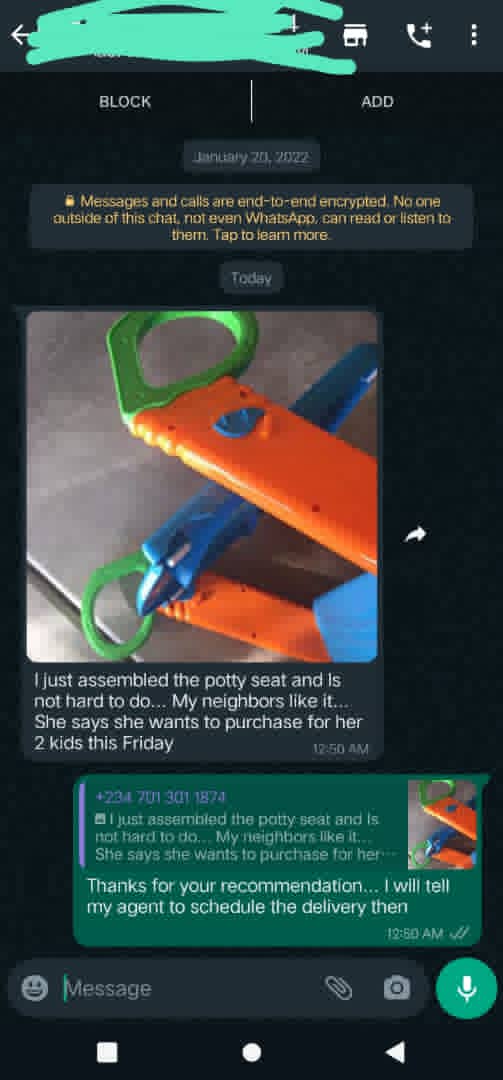Start a call with the phone icon
503x1080 pixels.
(x=419, y=34)
